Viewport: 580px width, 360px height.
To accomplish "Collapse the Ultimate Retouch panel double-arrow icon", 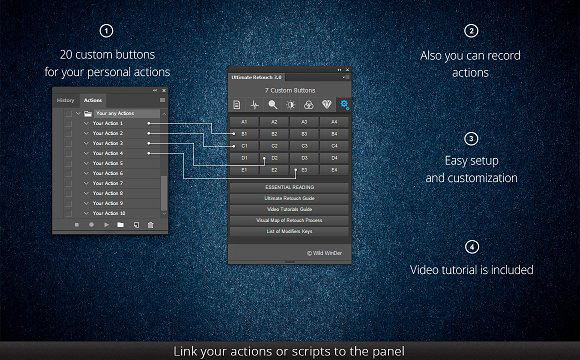I will [339, 70].
